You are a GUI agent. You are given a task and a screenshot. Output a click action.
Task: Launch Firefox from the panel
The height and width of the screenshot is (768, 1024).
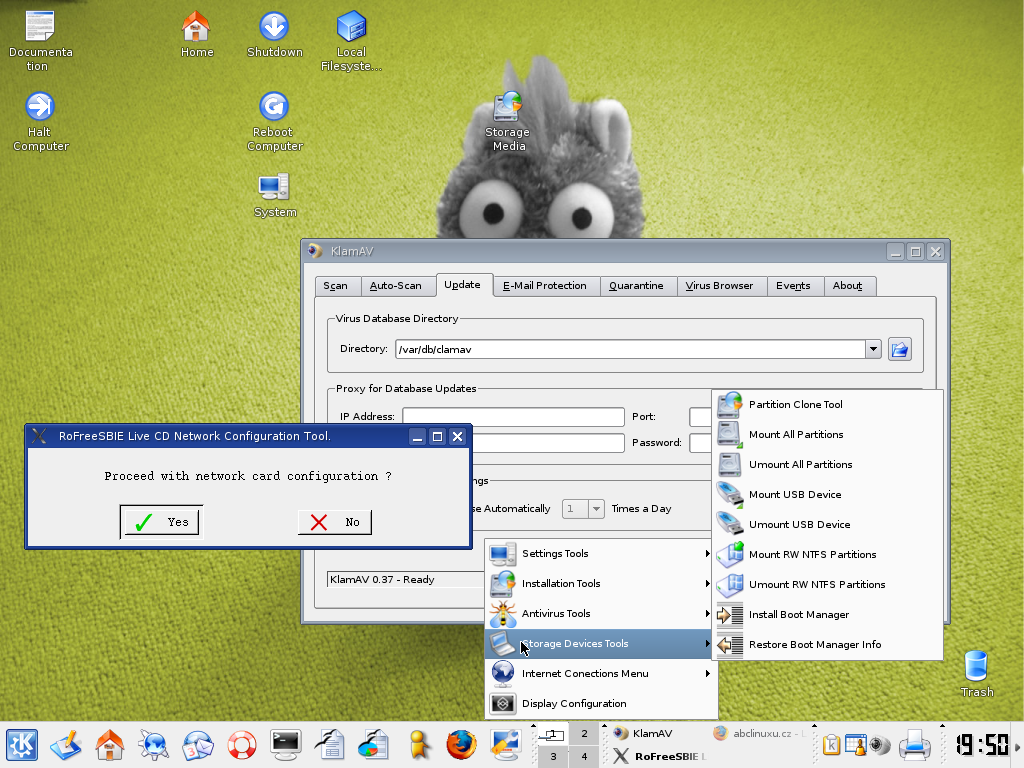[462, 744]
